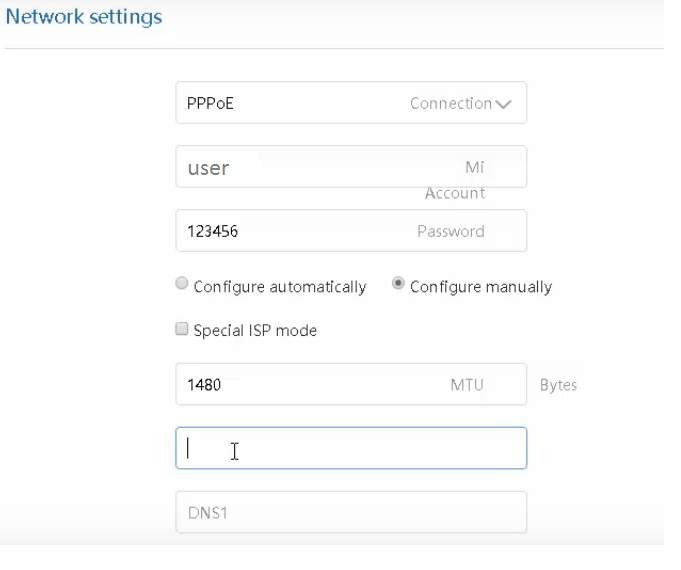Focus the MTU field showing 1480

(300, 385)
